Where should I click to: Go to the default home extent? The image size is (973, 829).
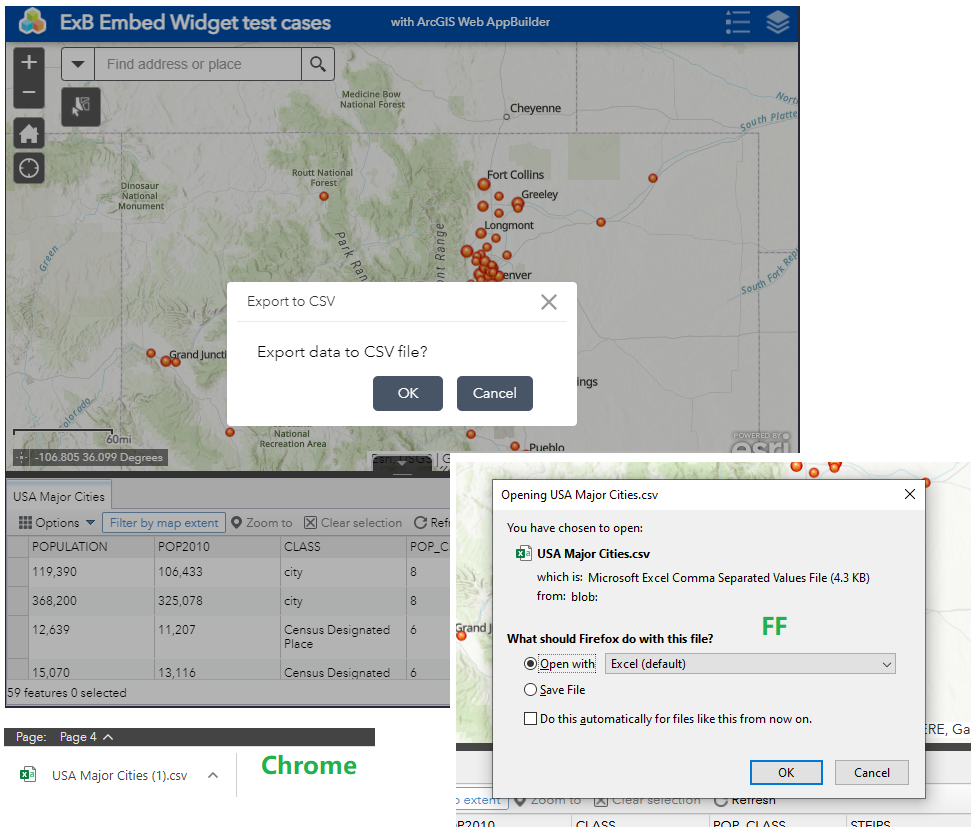pyautogui.click(x=29, y=133)
